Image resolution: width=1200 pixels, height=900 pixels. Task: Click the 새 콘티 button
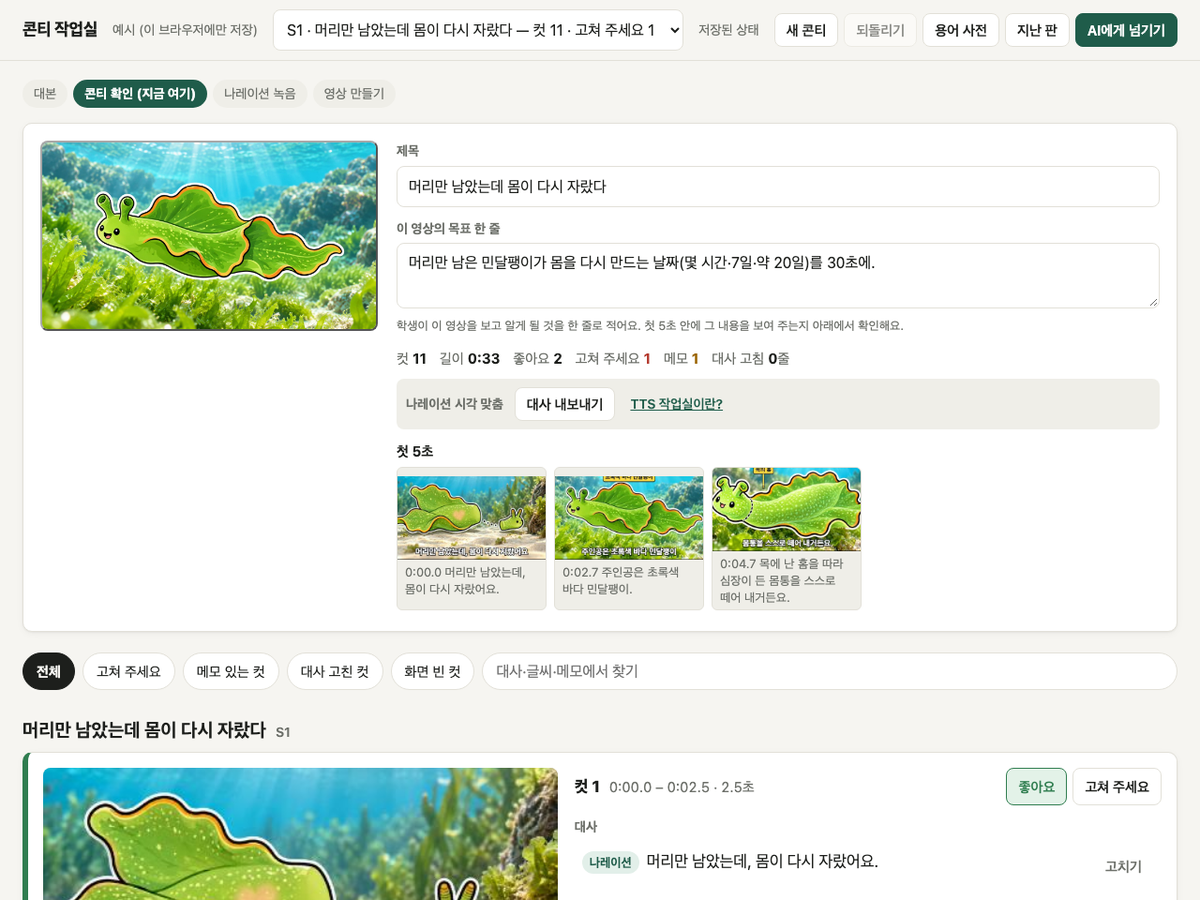[806, 30]
